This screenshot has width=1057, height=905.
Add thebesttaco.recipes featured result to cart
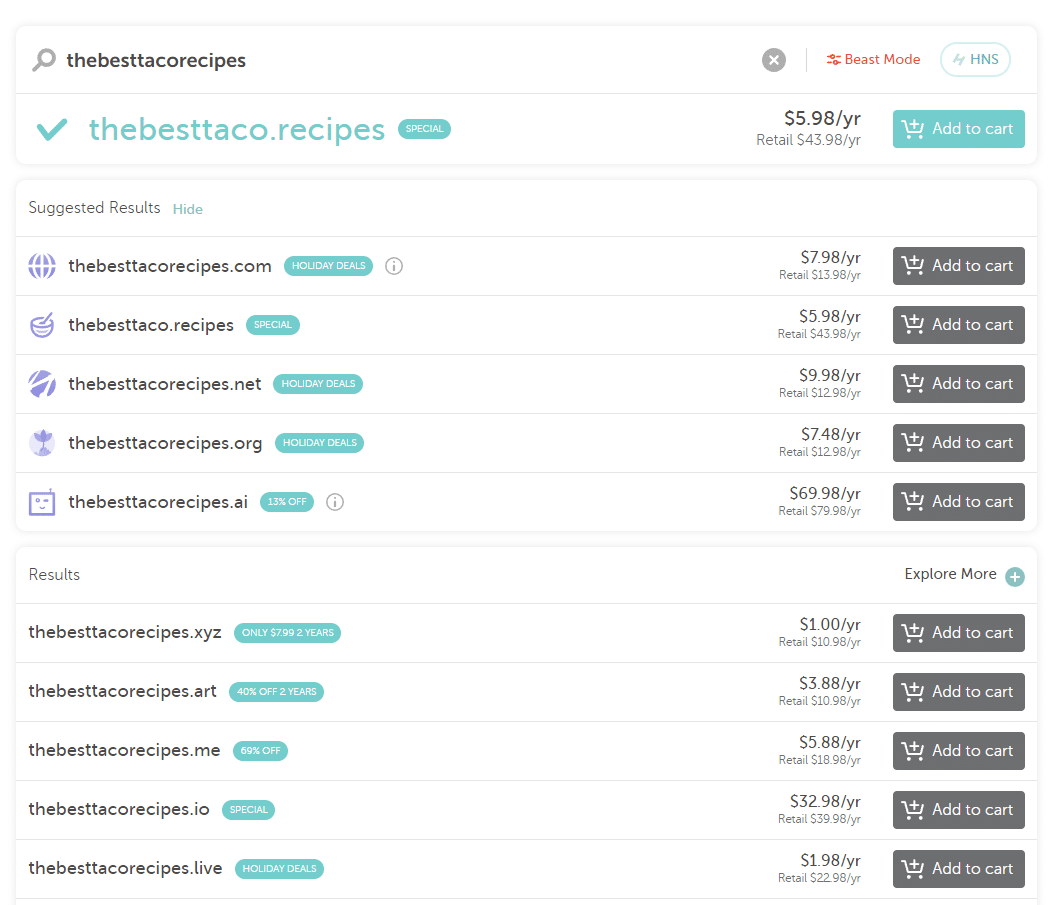[x=958, y=129]
